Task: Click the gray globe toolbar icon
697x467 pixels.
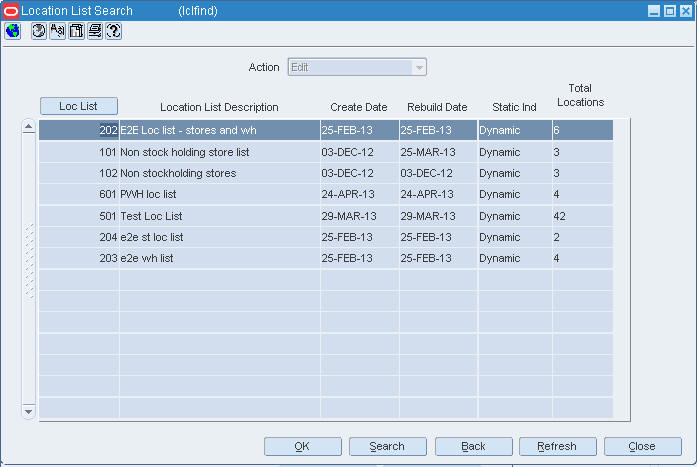Action: tap(39, 31)
